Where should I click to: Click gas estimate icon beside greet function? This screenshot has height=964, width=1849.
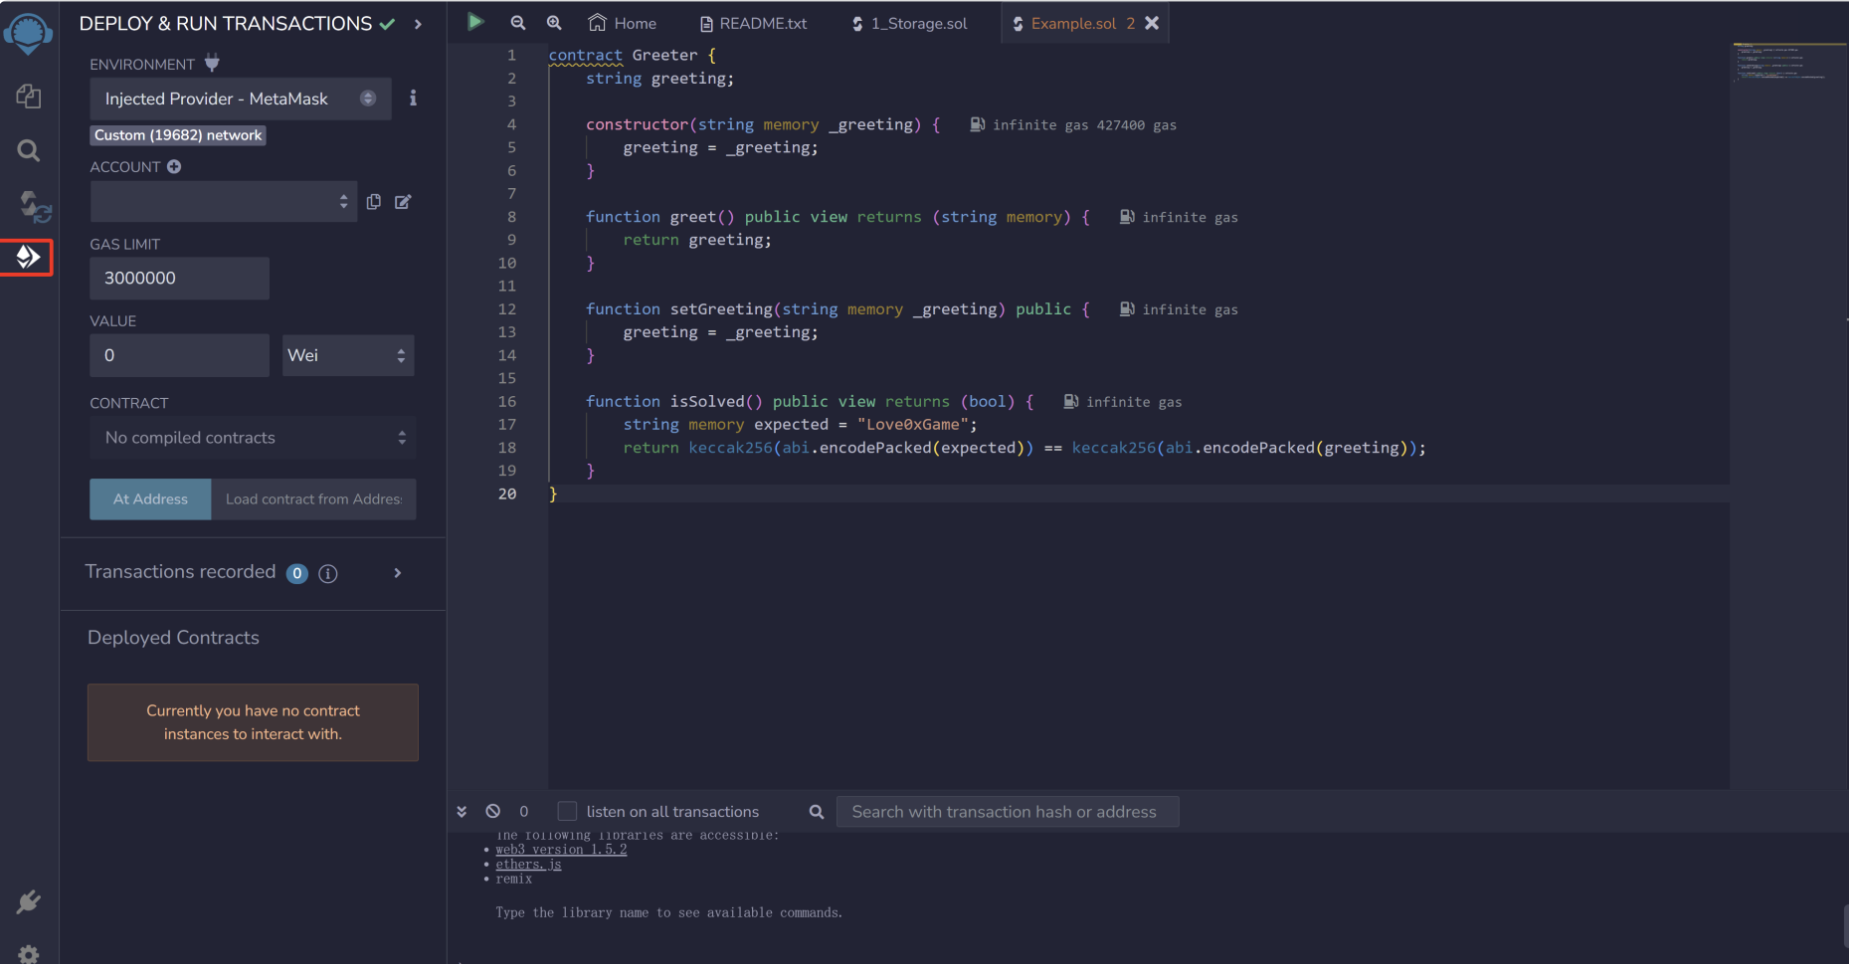1127,216
